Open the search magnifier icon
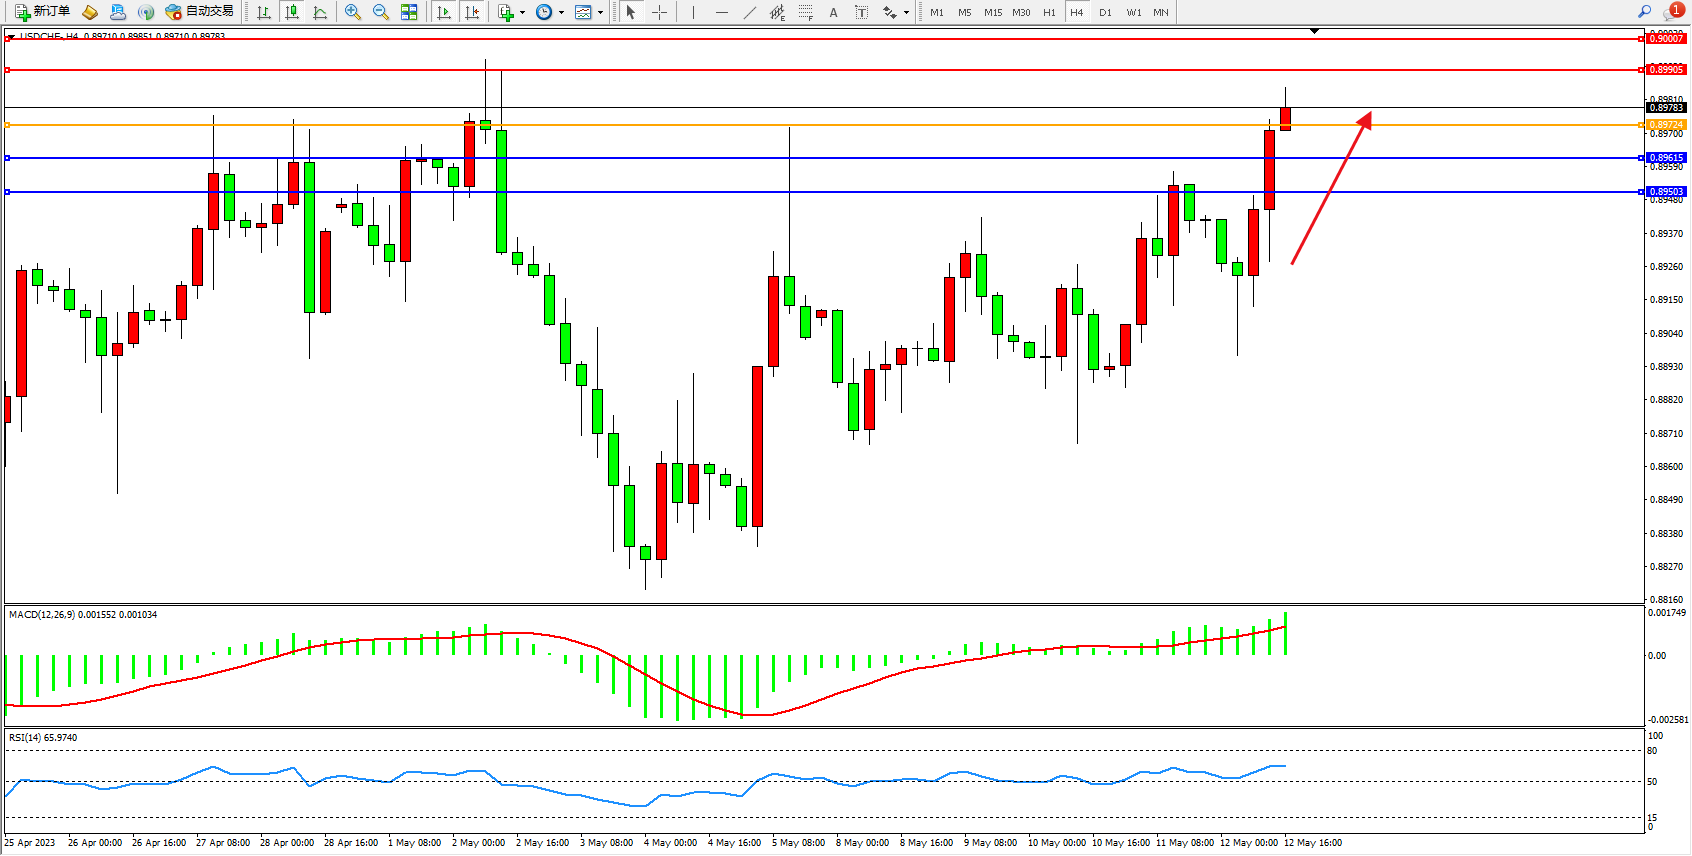Image resolution: width=1692 pixels, height=856 pixels. point(1644,12)
